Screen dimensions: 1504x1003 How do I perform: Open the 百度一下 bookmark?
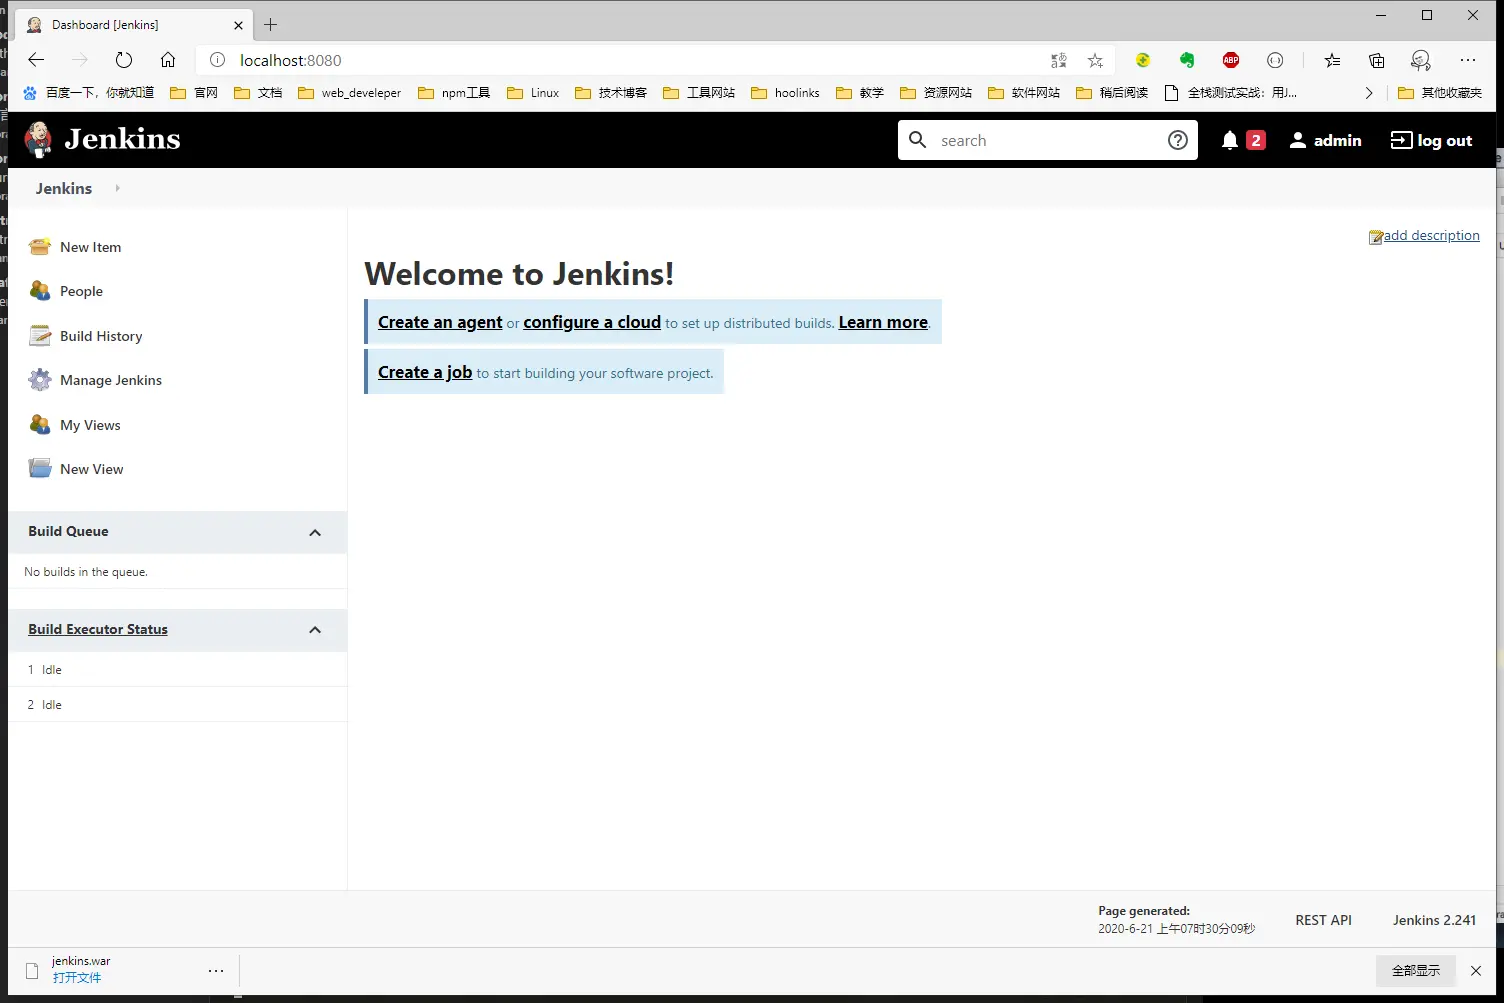pyautogui.click(x=88, y=93)
